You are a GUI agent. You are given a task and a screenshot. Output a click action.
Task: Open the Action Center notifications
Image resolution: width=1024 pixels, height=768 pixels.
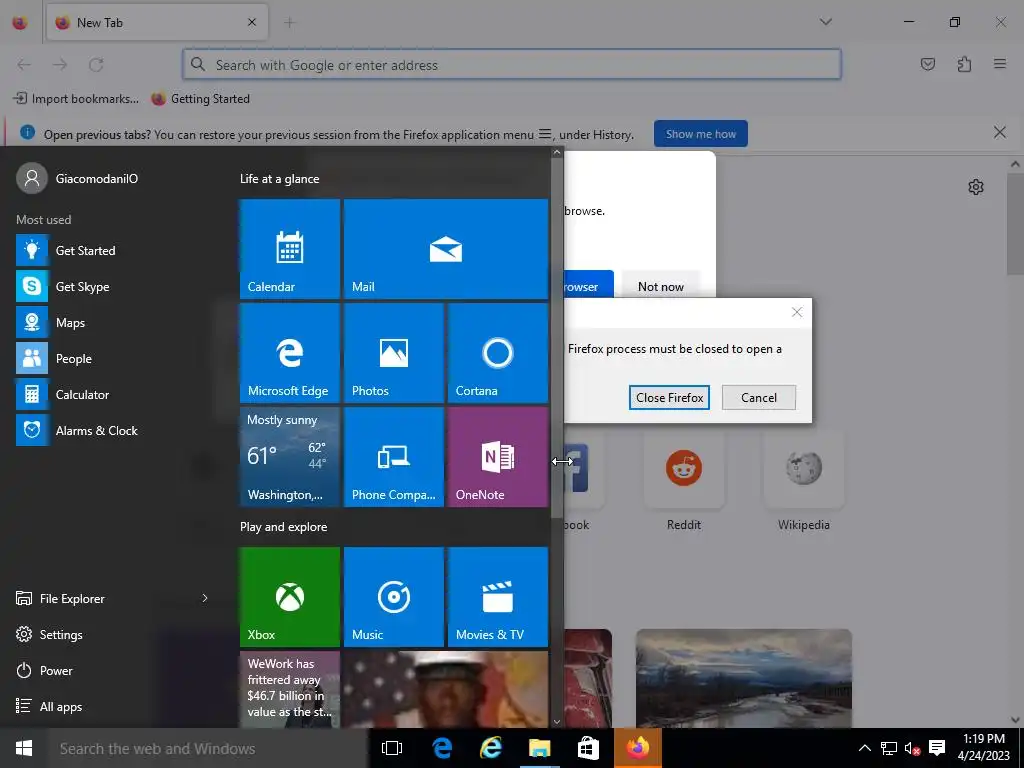click(937, 748)
